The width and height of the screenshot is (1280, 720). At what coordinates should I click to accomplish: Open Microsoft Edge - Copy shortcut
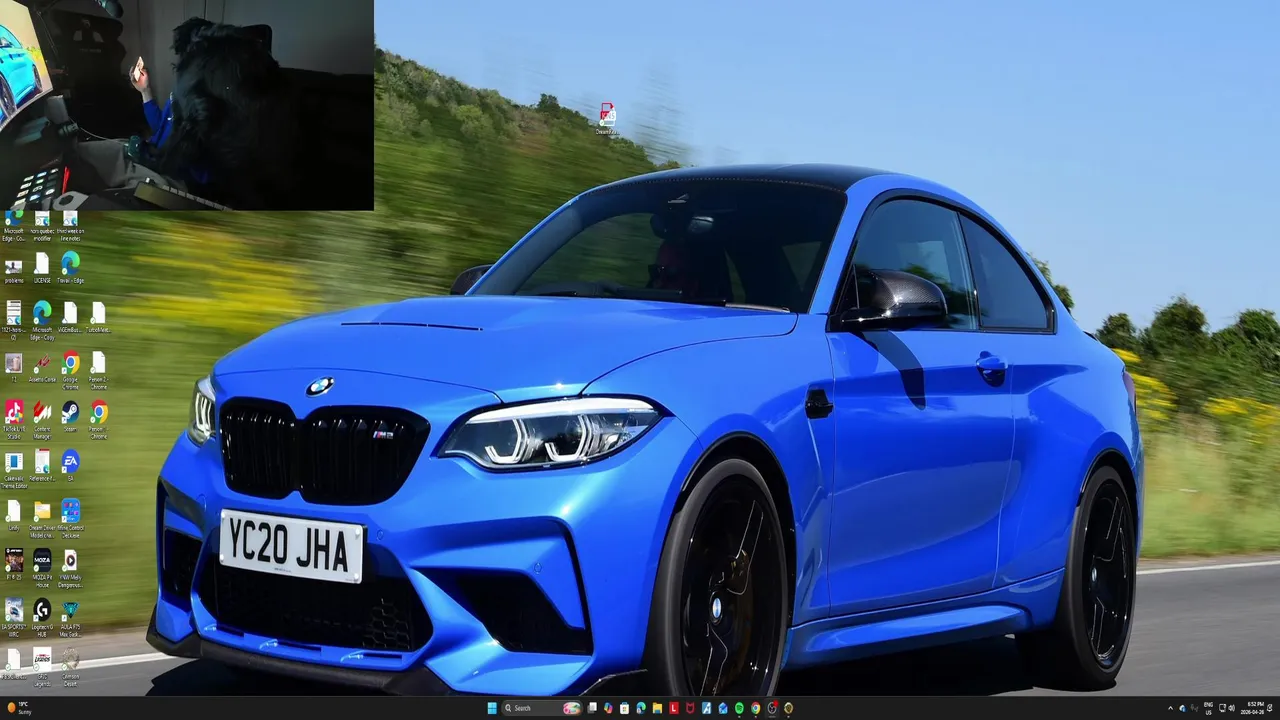(42, 320)
